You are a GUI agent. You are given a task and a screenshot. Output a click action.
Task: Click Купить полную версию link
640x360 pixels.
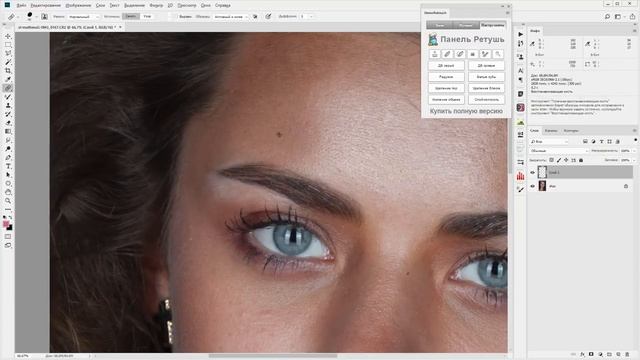point(466,111)
